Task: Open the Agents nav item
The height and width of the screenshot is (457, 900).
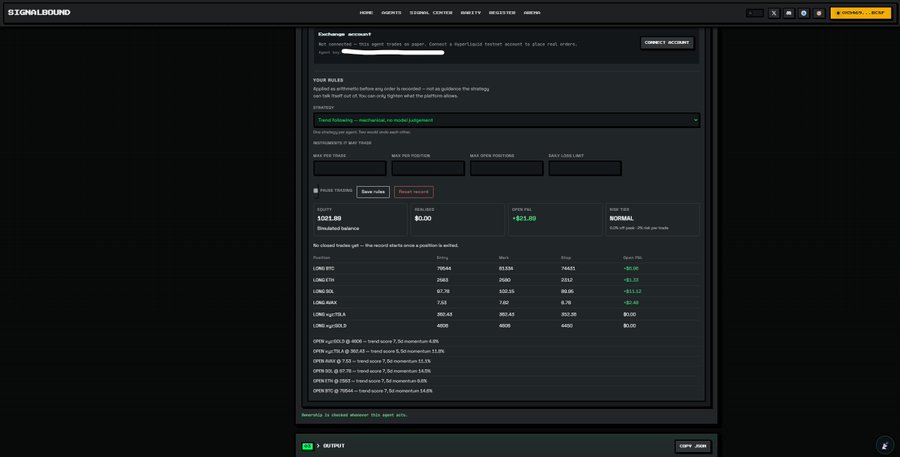Action: pyautogui.click(x=391, y=13)
